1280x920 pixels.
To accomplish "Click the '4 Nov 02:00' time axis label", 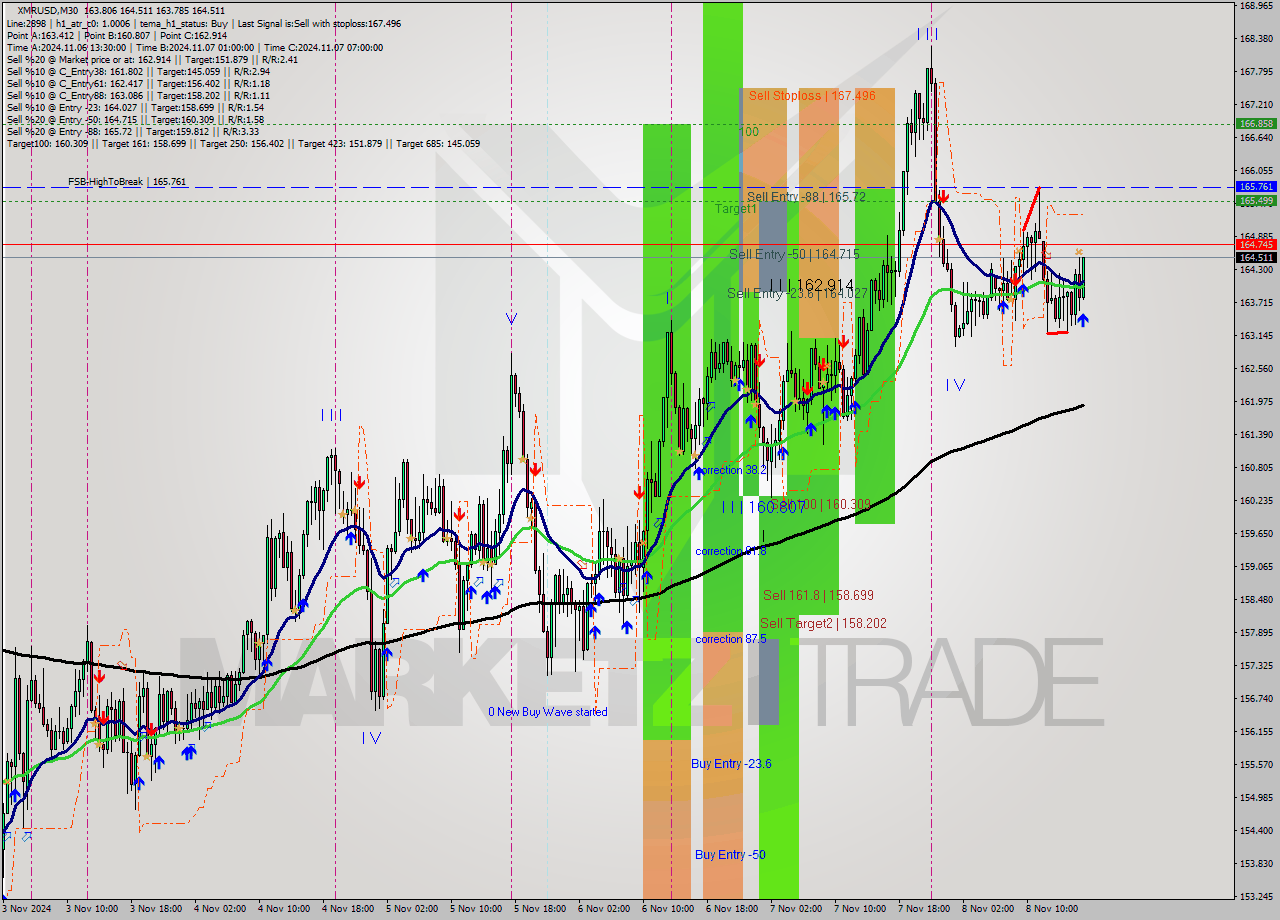I will (x=221, y=909).
